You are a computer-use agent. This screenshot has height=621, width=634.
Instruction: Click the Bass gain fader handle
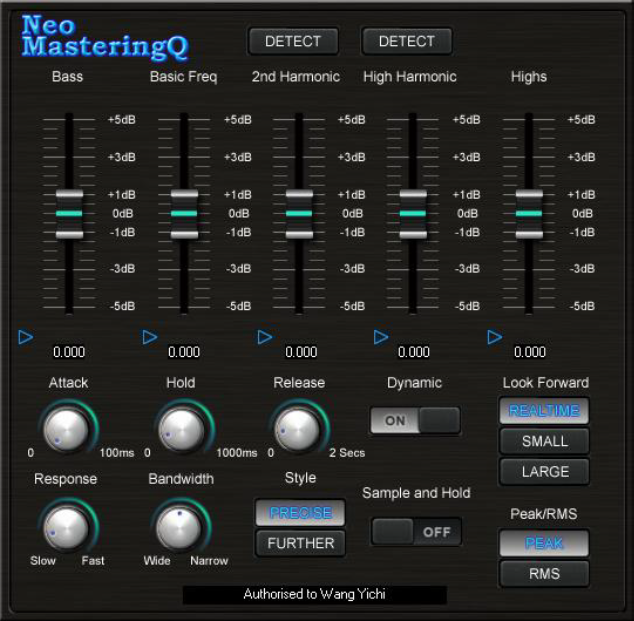(69, 213)
